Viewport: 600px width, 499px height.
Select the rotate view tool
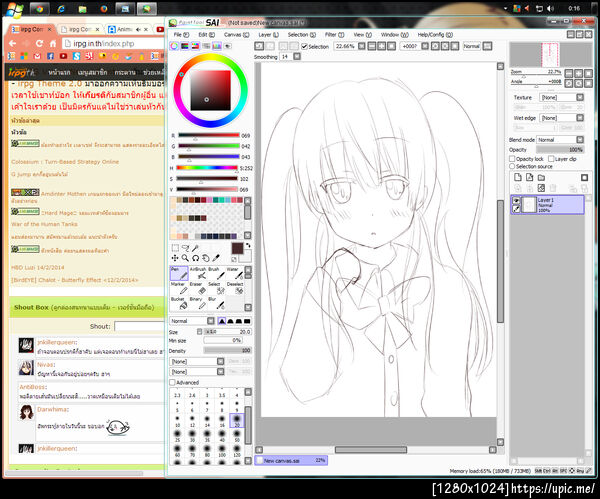pos(196,258)
